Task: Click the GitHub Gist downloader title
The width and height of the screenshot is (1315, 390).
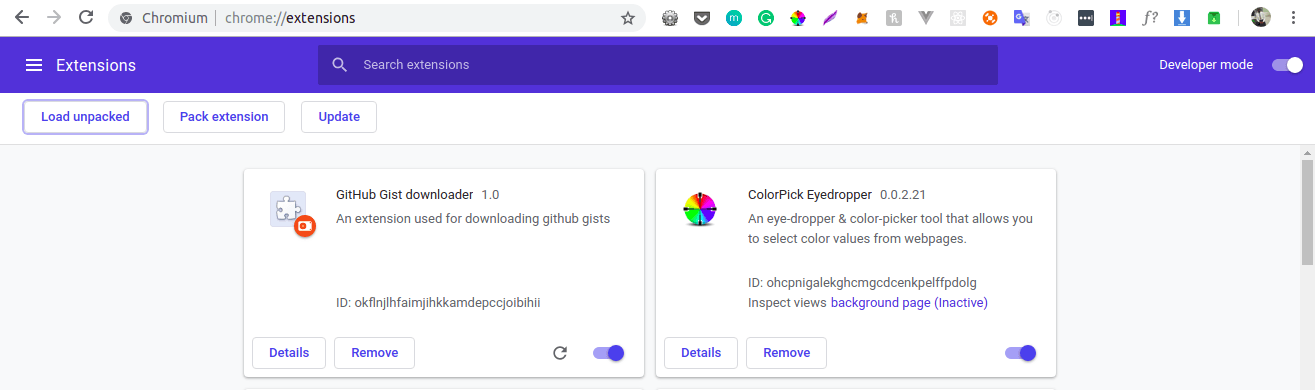Action: 404,194
